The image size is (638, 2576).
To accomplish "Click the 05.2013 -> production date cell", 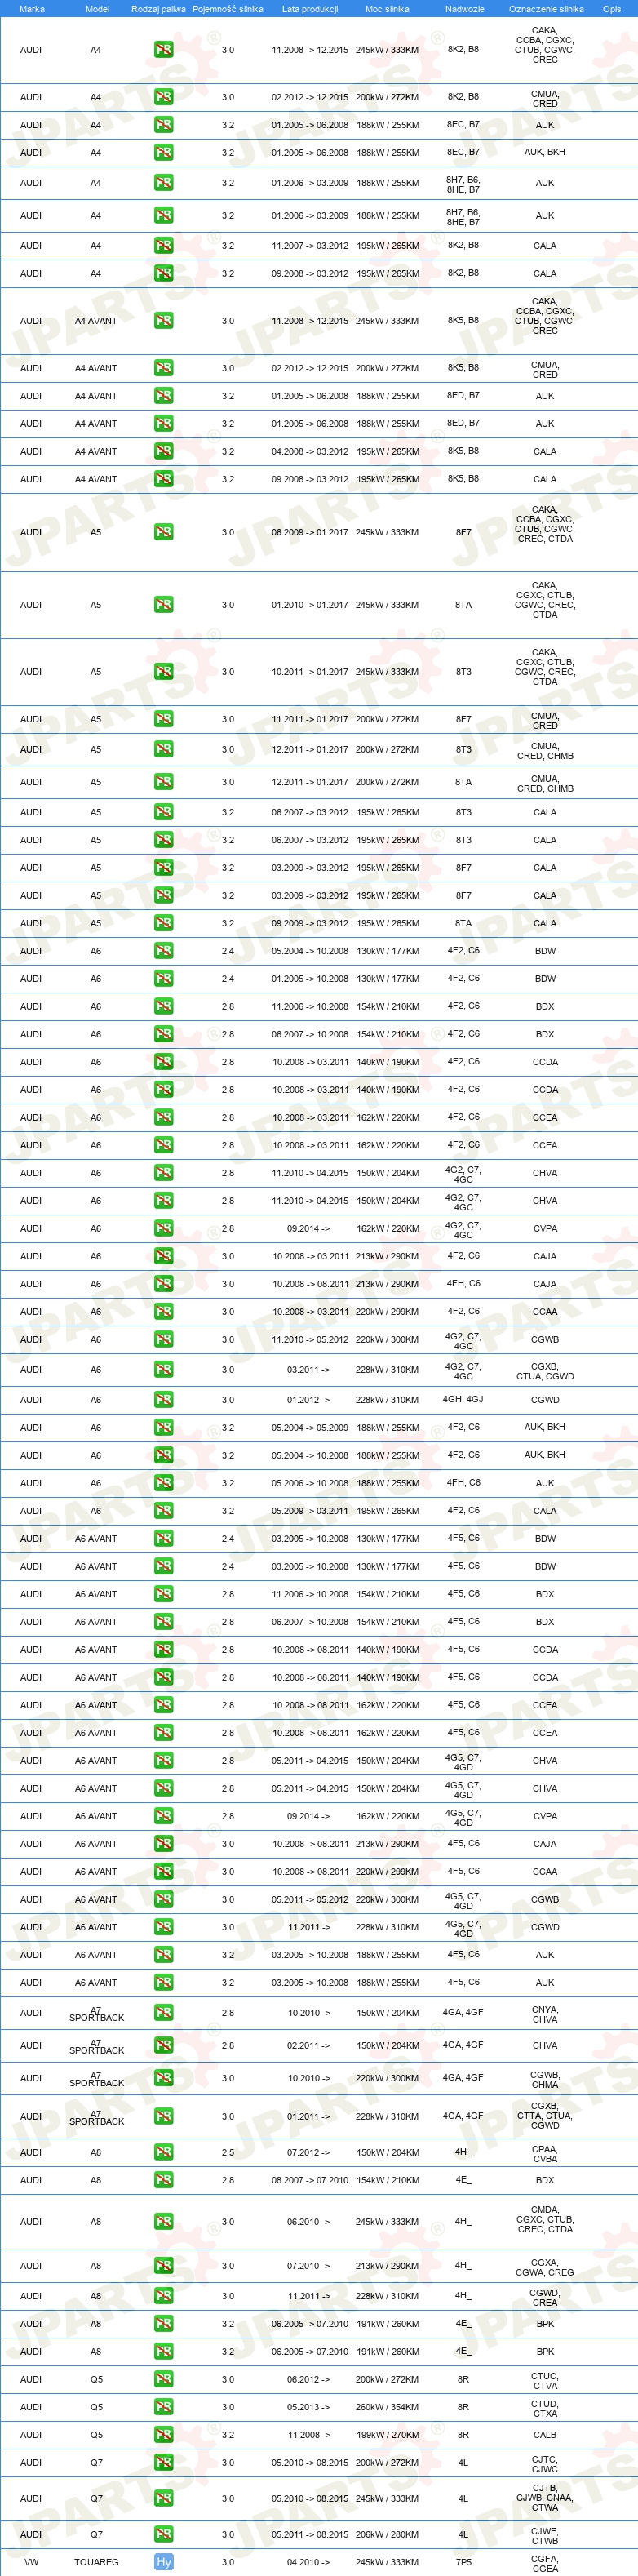I will 308,2407.
